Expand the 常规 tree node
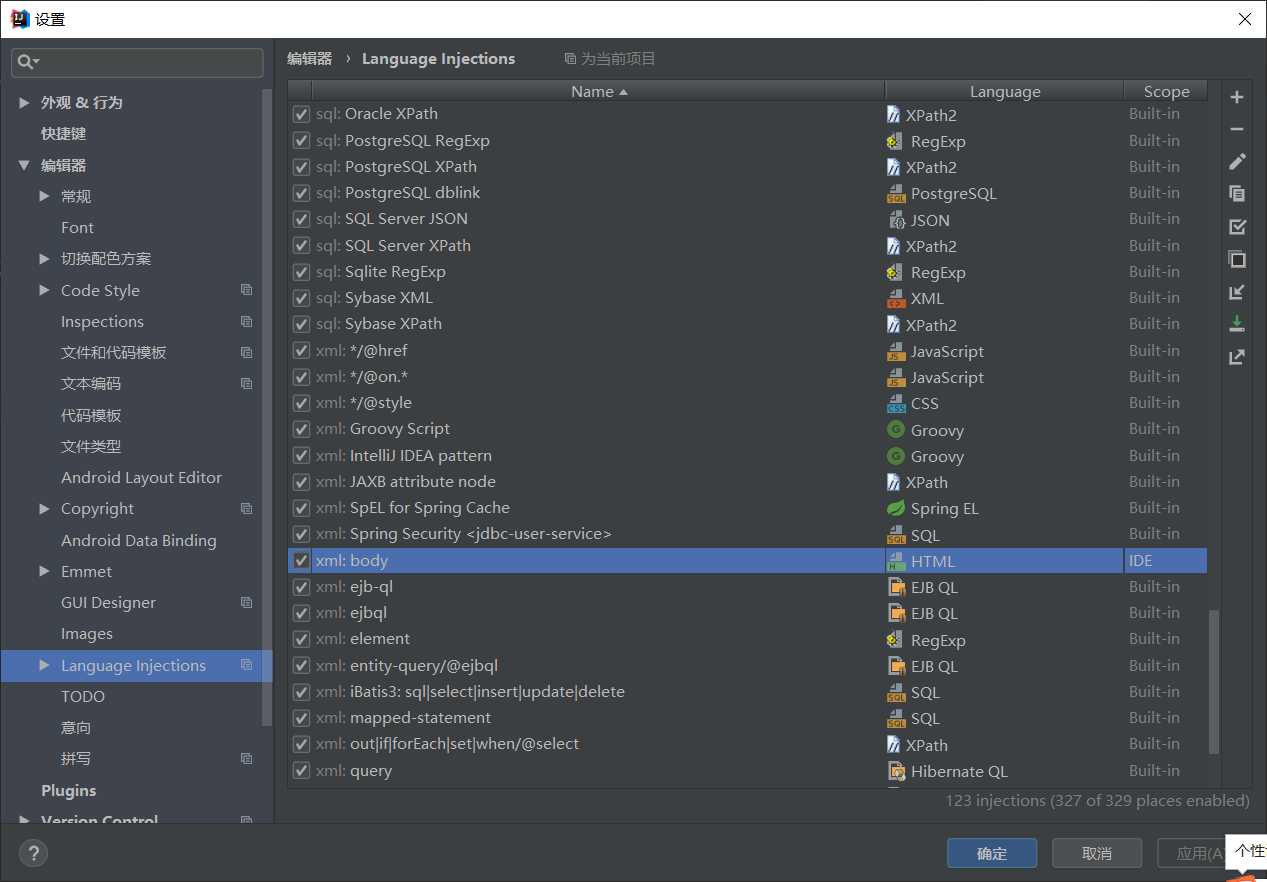Viewport: 1267px width, 882px height. (44, 196)
